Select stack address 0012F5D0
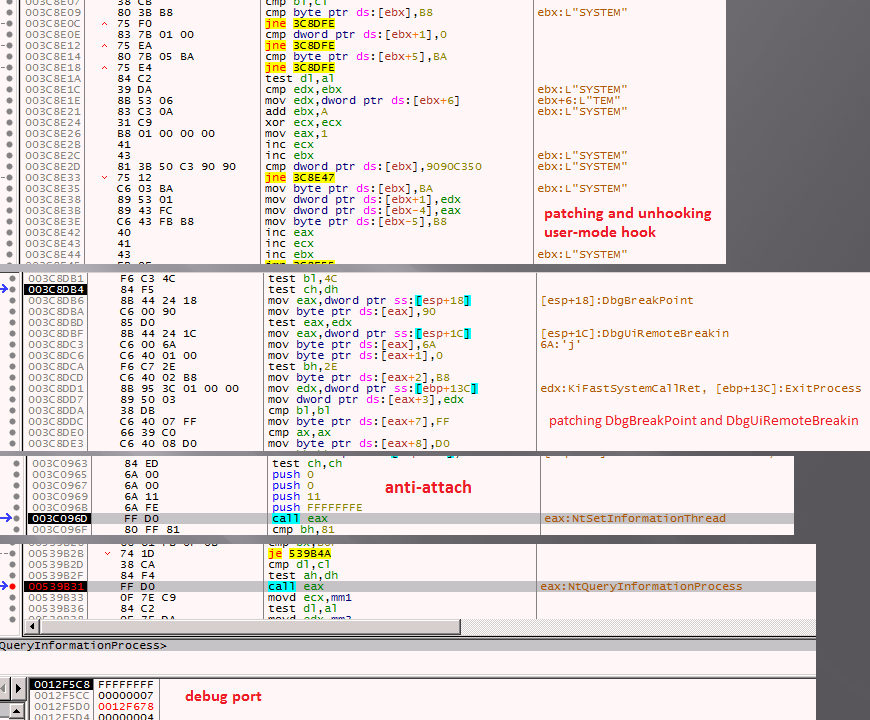Screen dimensions: 870x720 [62, 707]
